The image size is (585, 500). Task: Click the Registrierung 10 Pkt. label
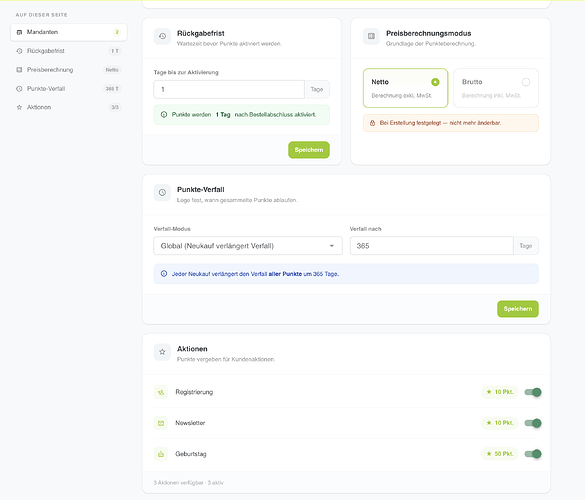pos(504,392)
